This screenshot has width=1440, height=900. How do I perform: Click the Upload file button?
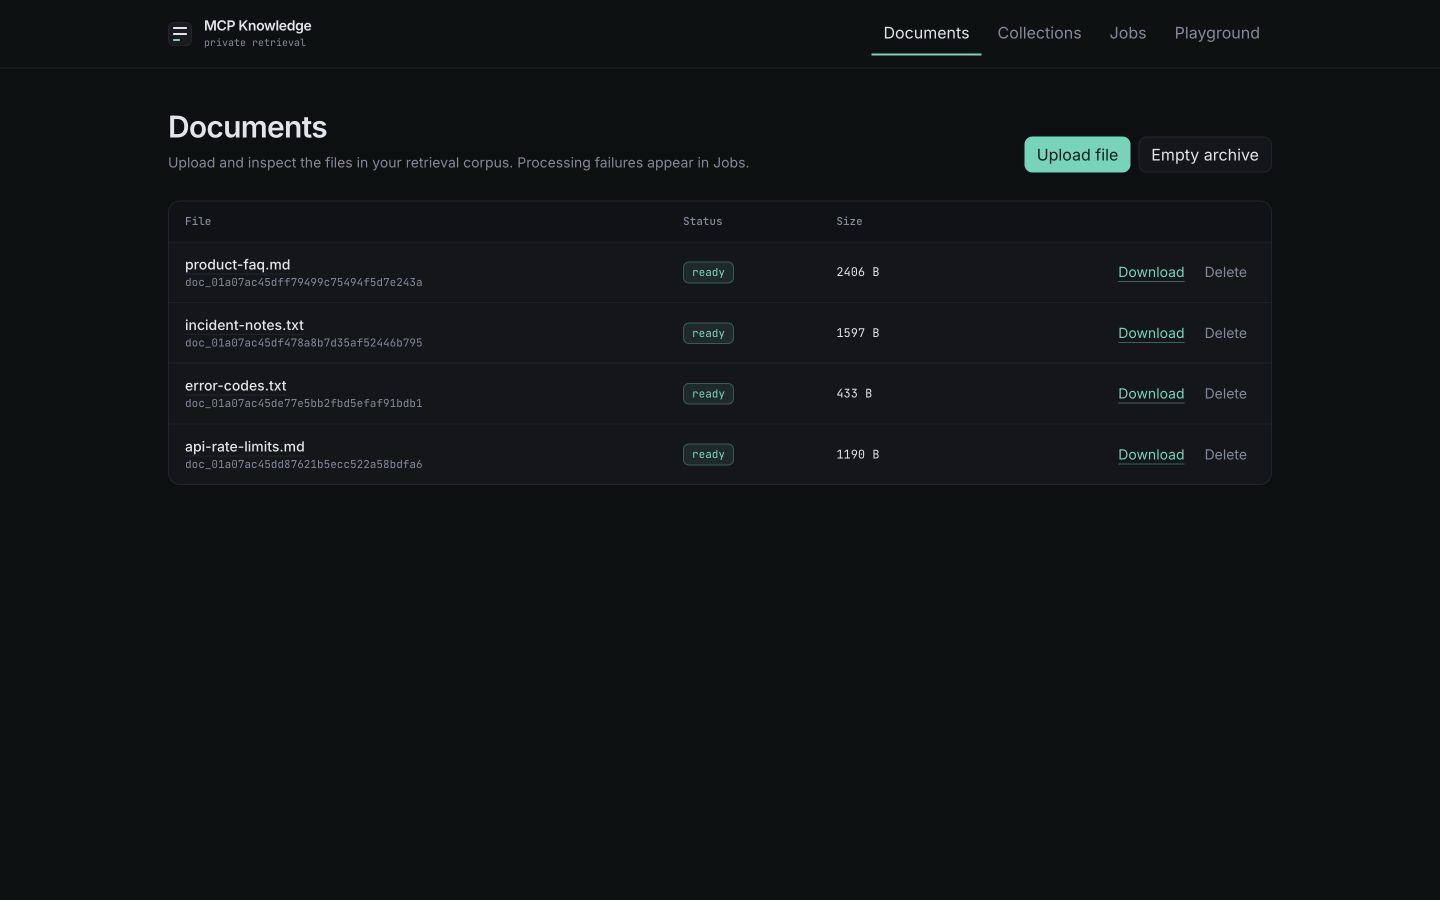click(x=1077, y=155)
